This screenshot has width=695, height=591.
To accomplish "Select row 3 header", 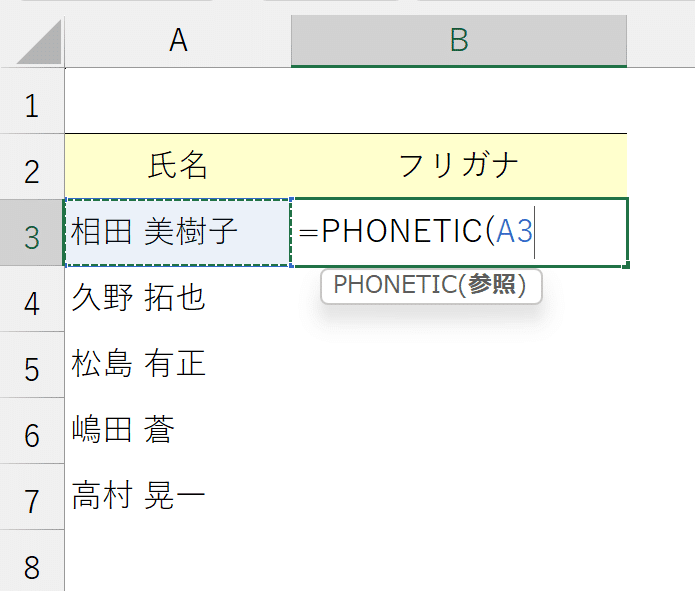I will pos(32,232).
